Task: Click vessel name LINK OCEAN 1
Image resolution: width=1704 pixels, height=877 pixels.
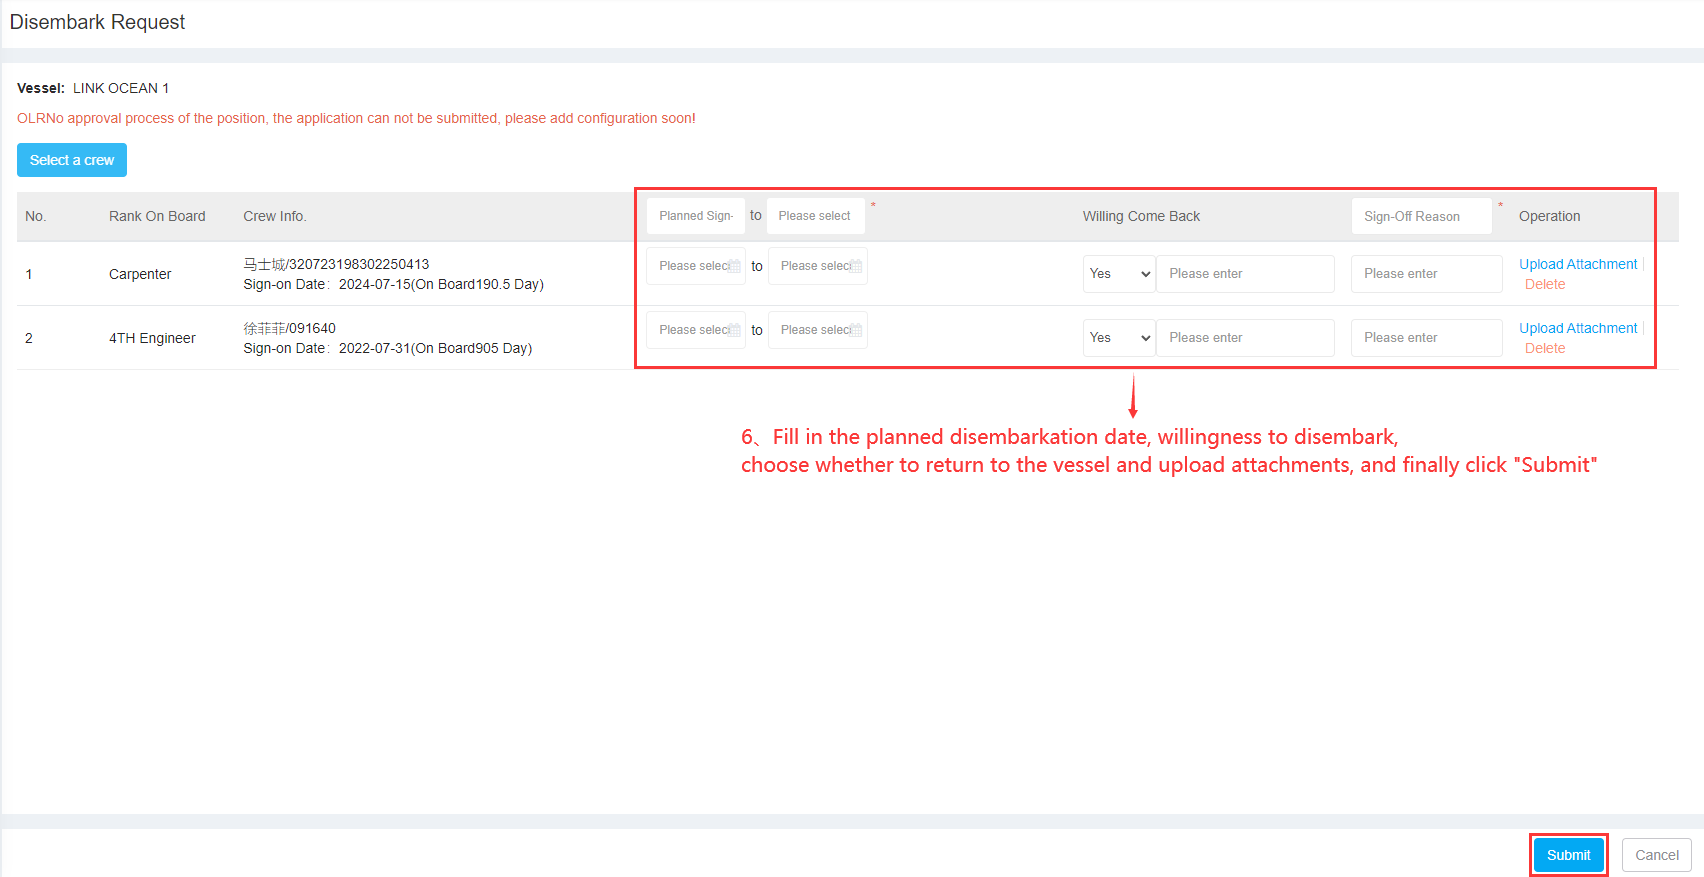Action: tap(121, 88)
